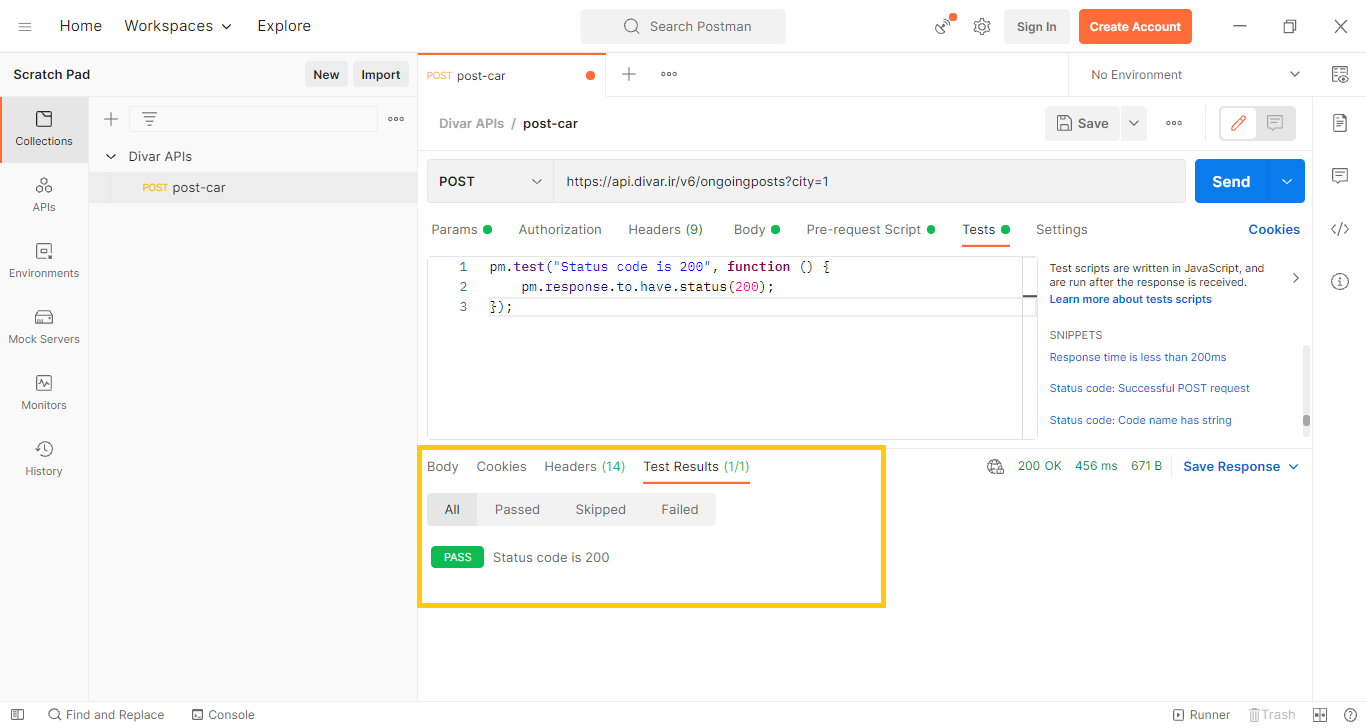Open request three-dot options beside Save

(1174, 123)
